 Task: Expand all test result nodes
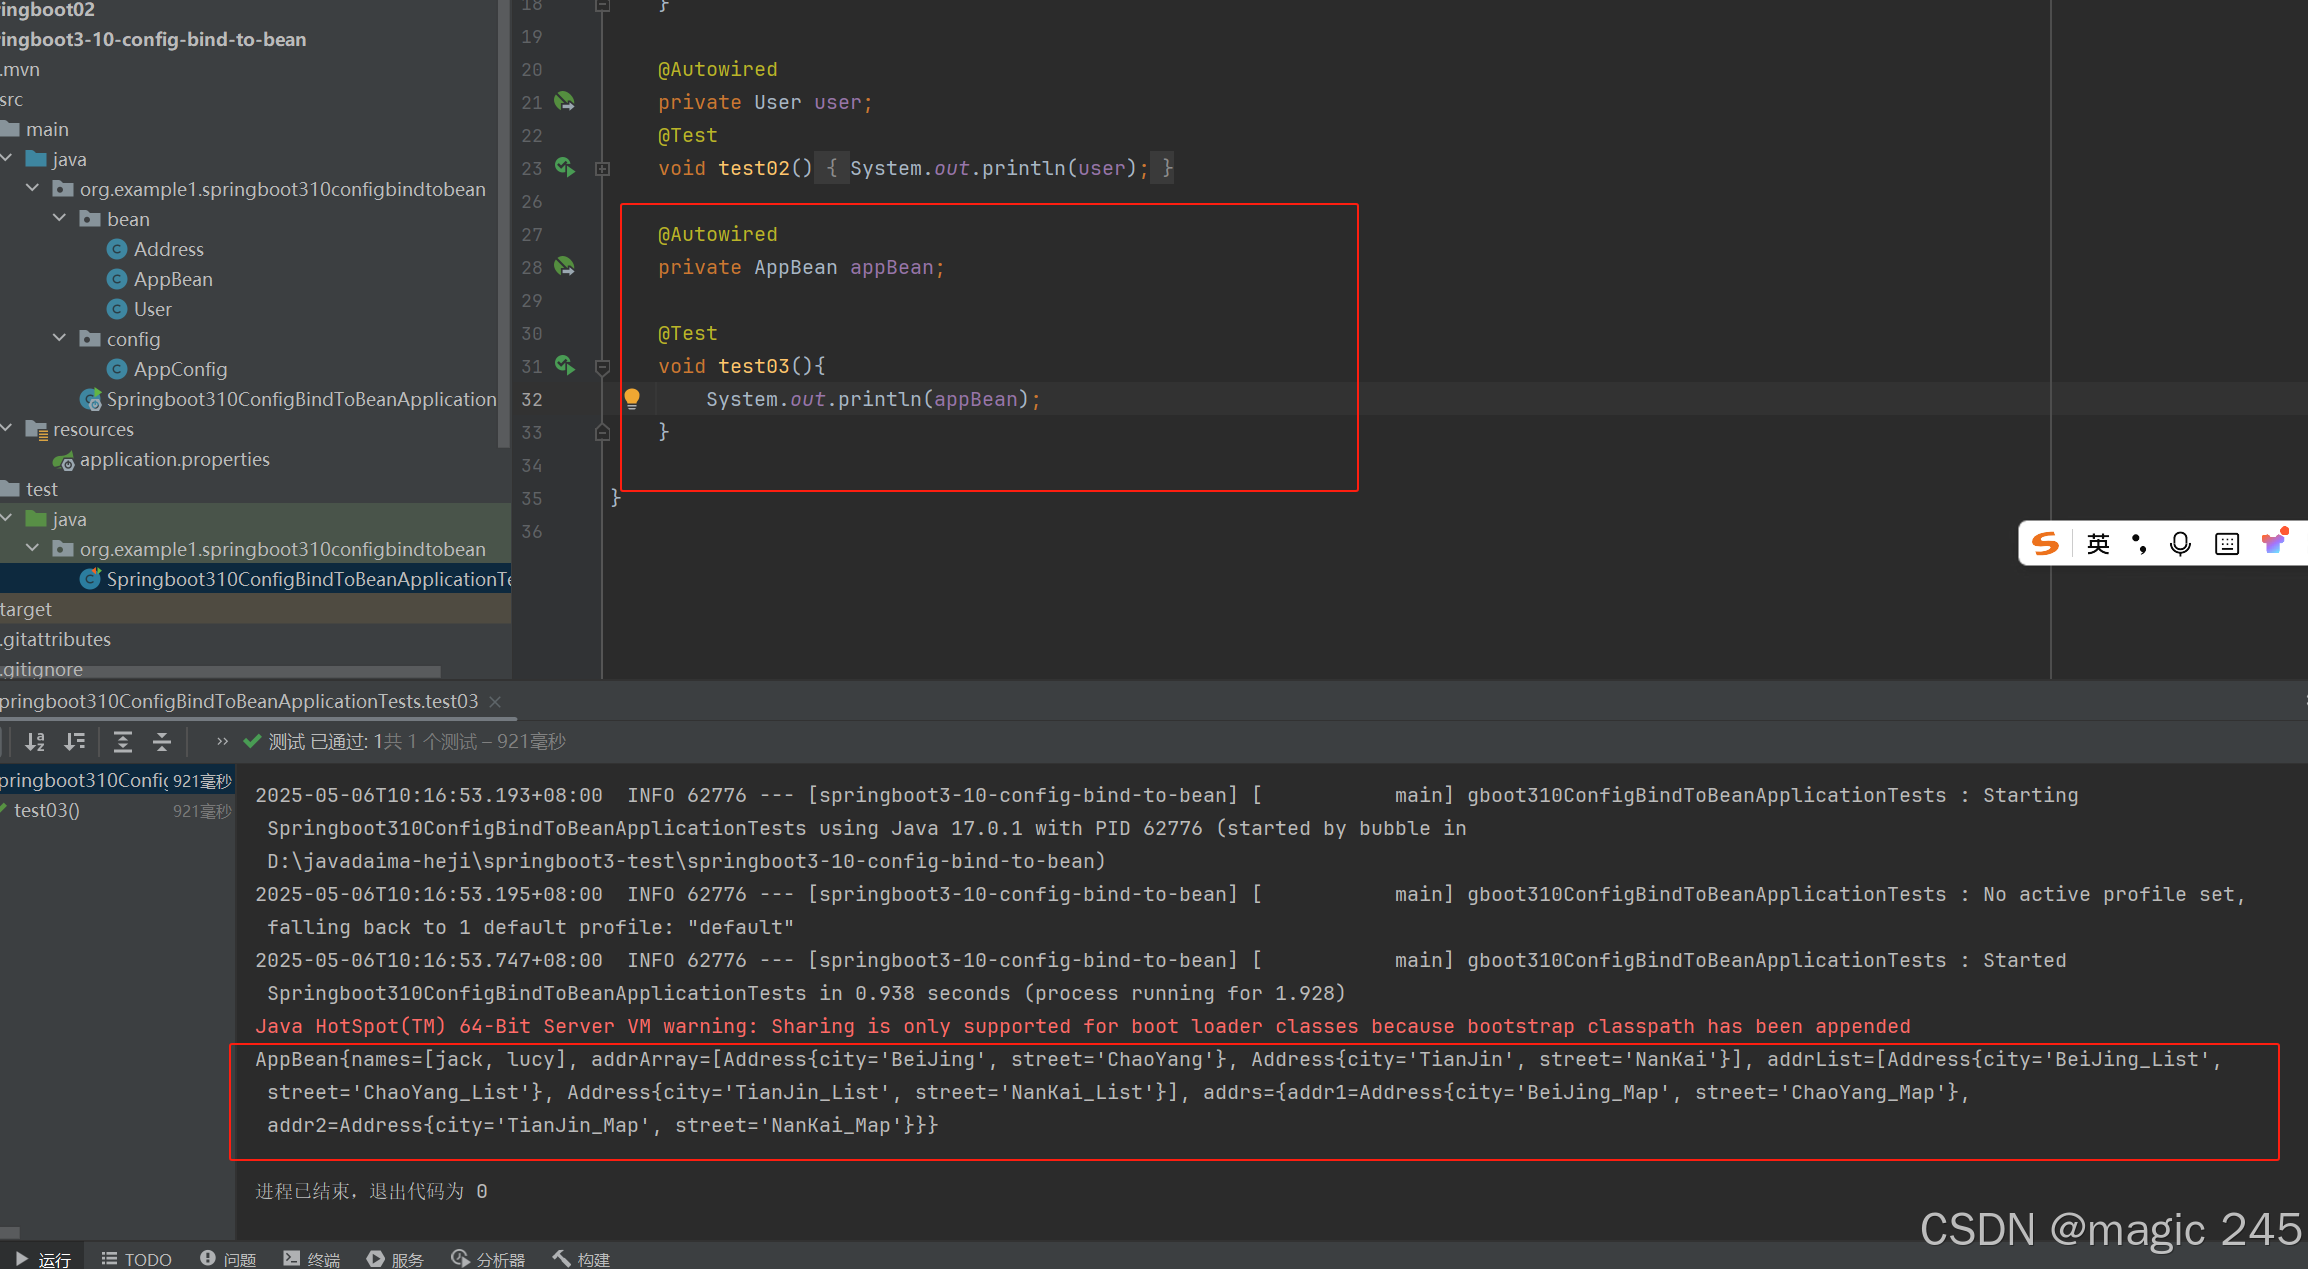(x=123, y=741)
